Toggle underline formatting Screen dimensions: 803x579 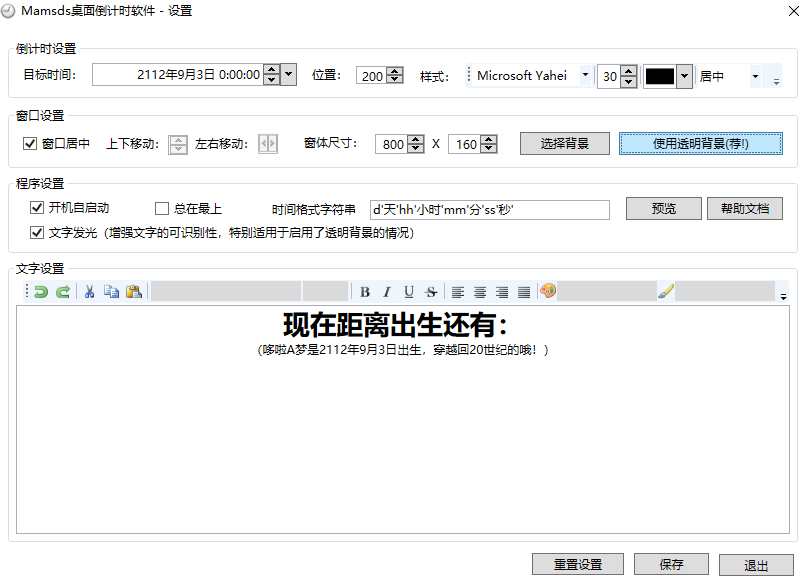click(409, 292)
